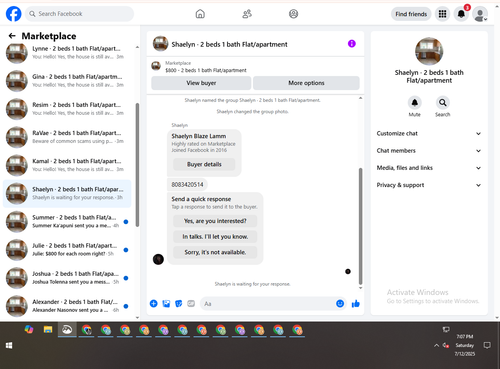Open the Groups icon in top navigation
The height and width of the screenshot is (369, 500).
coord(293,14)
